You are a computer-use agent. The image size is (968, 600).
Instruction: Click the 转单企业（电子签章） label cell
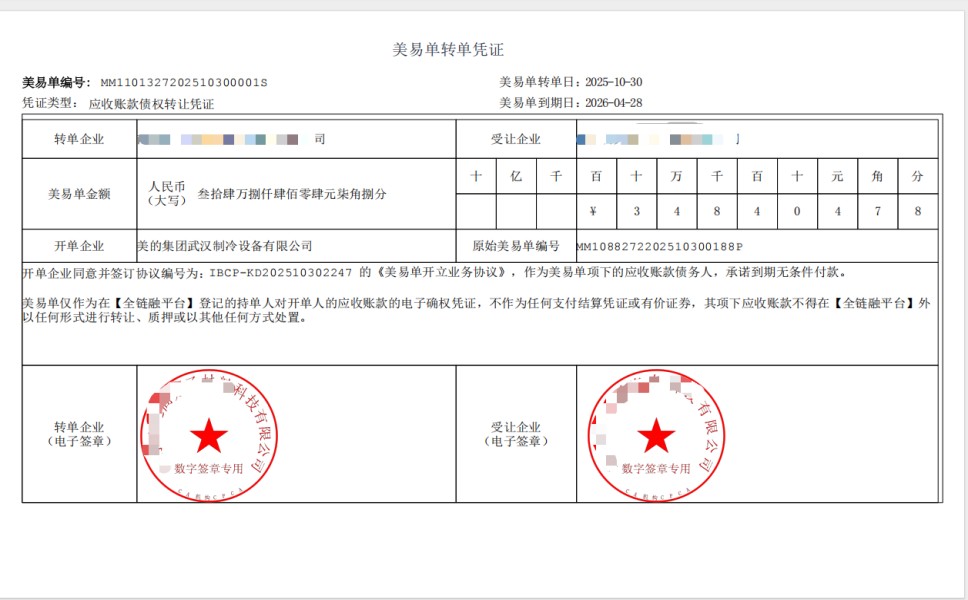[79, 434]
